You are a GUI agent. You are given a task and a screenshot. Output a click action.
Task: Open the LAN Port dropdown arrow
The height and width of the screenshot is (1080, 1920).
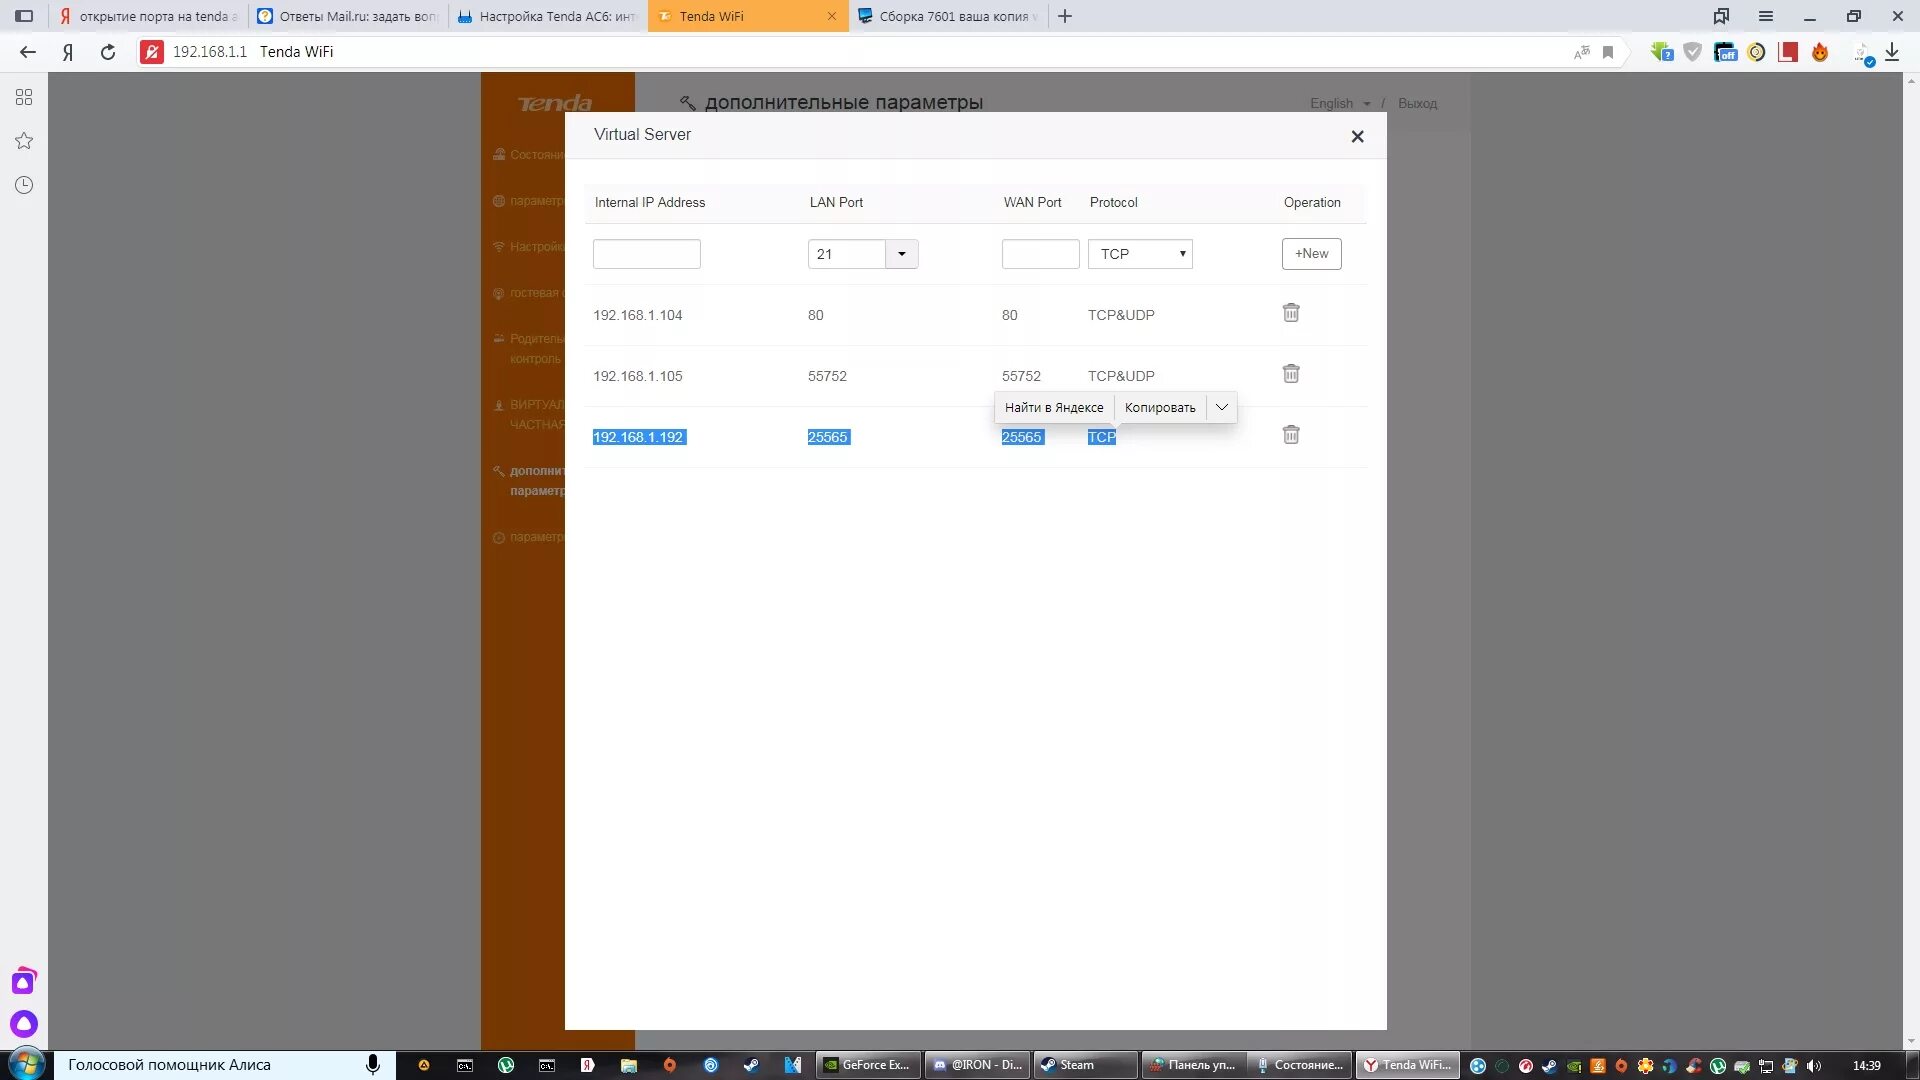pos(901,254)
